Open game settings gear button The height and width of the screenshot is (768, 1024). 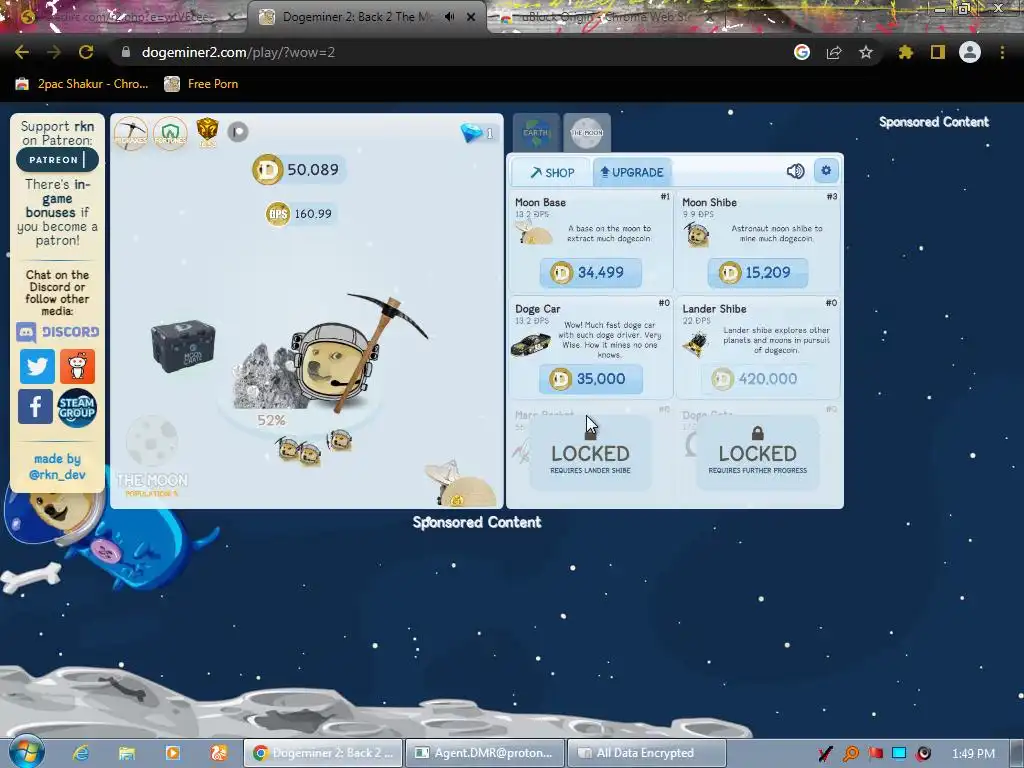pyautogui.click(x=826, y=171)
